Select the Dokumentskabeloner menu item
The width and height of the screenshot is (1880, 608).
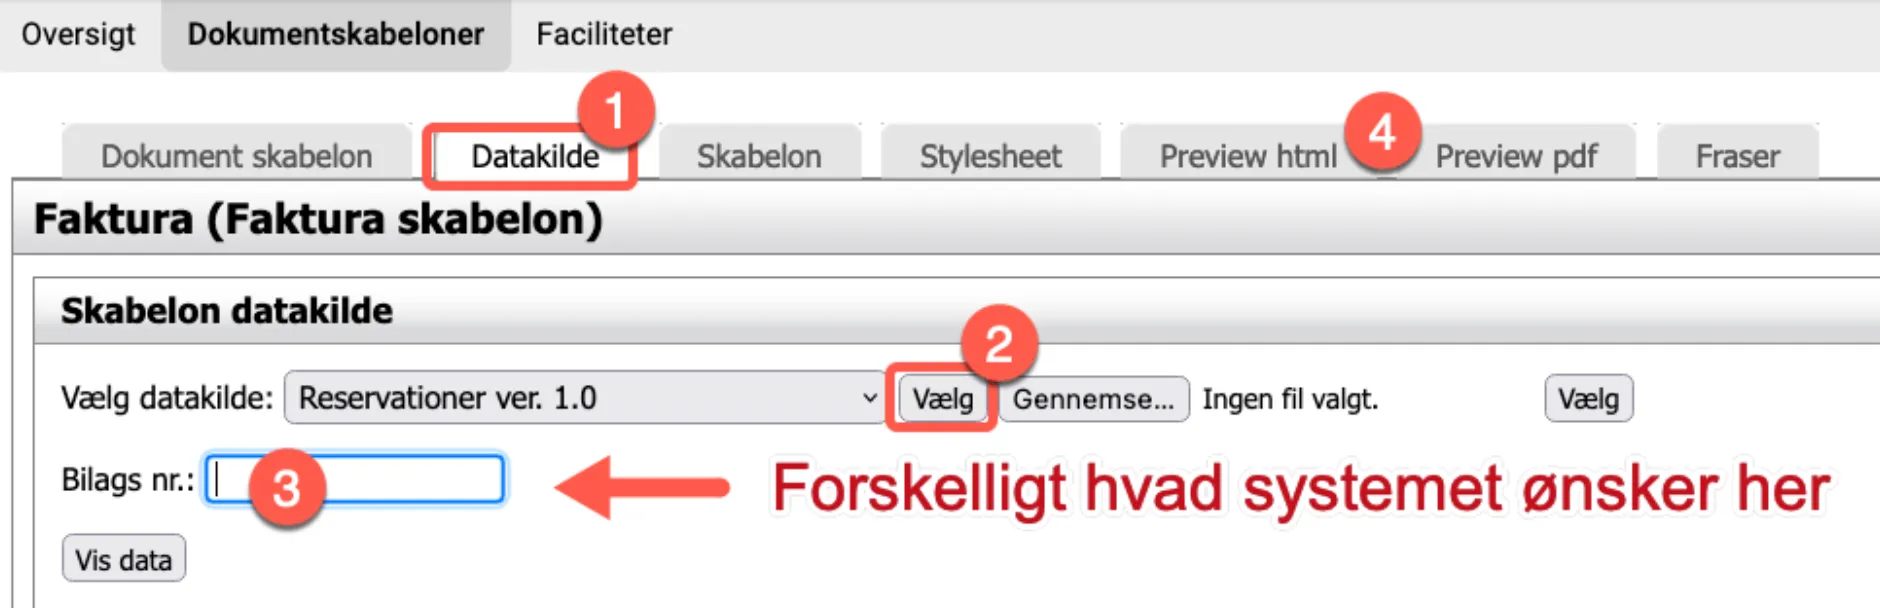tap(337, 34)
